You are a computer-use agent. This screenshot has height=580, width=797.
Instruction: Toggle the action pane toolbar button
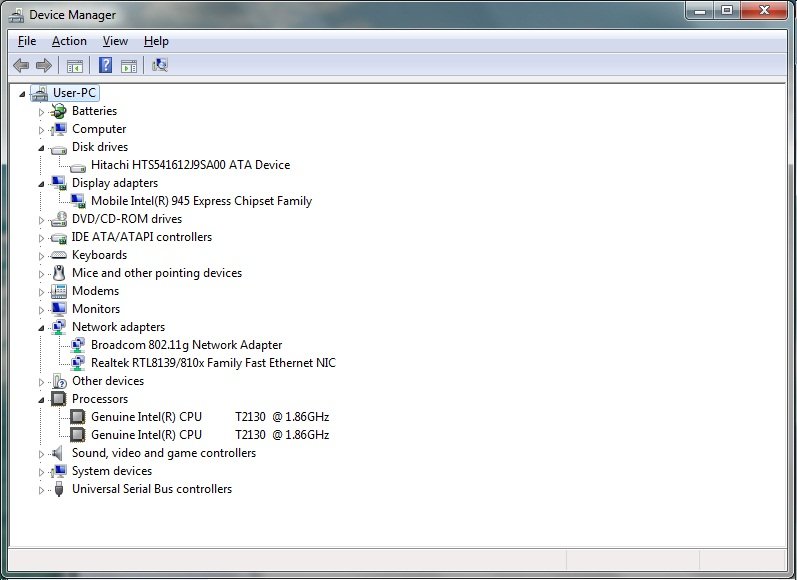point(129,66)
